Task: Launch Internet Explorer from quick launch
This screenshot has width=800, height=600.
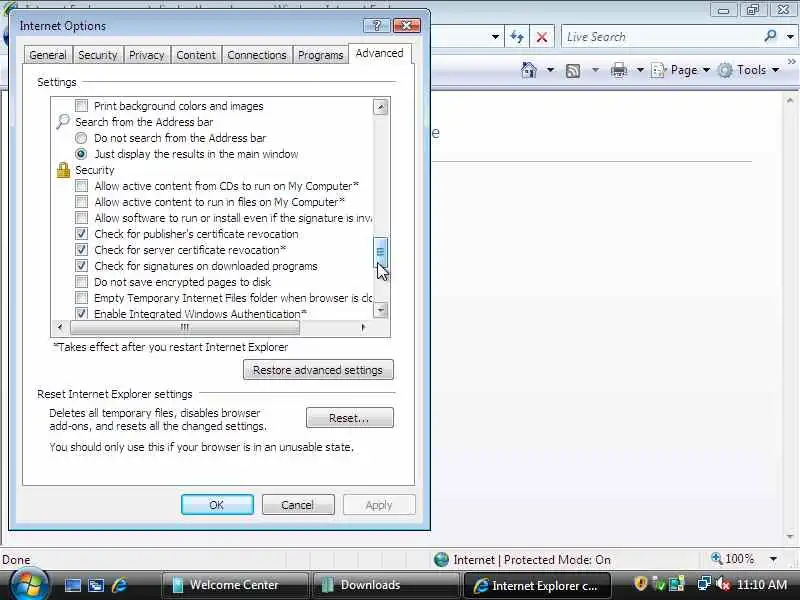Action: (x=119, y=585)
